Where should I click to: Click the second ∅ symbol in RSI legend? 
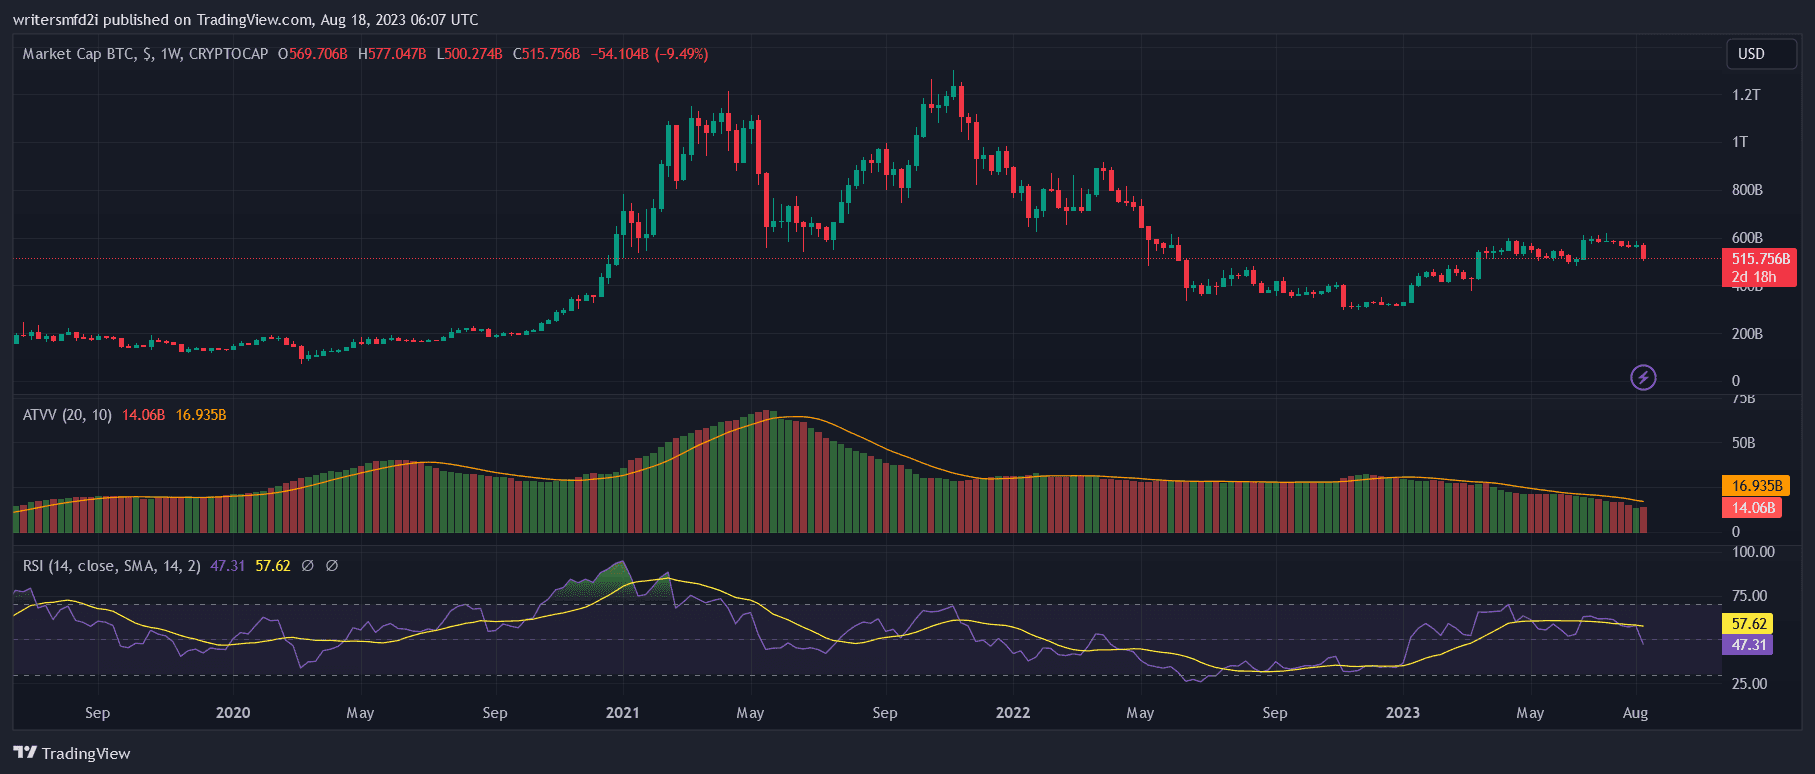332,566
